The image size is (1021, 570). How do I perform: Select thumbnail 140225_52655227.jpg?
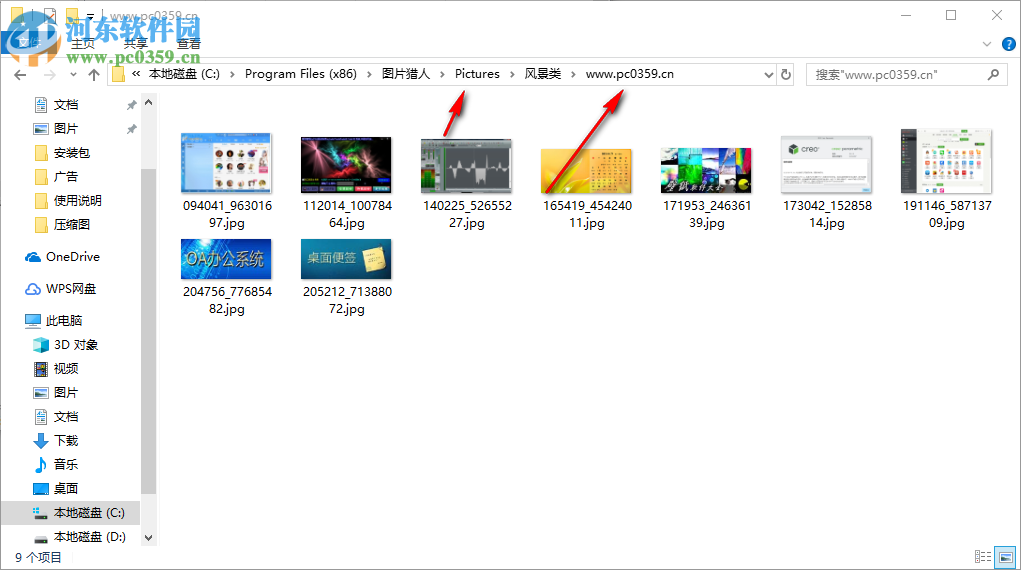point(466,166)
